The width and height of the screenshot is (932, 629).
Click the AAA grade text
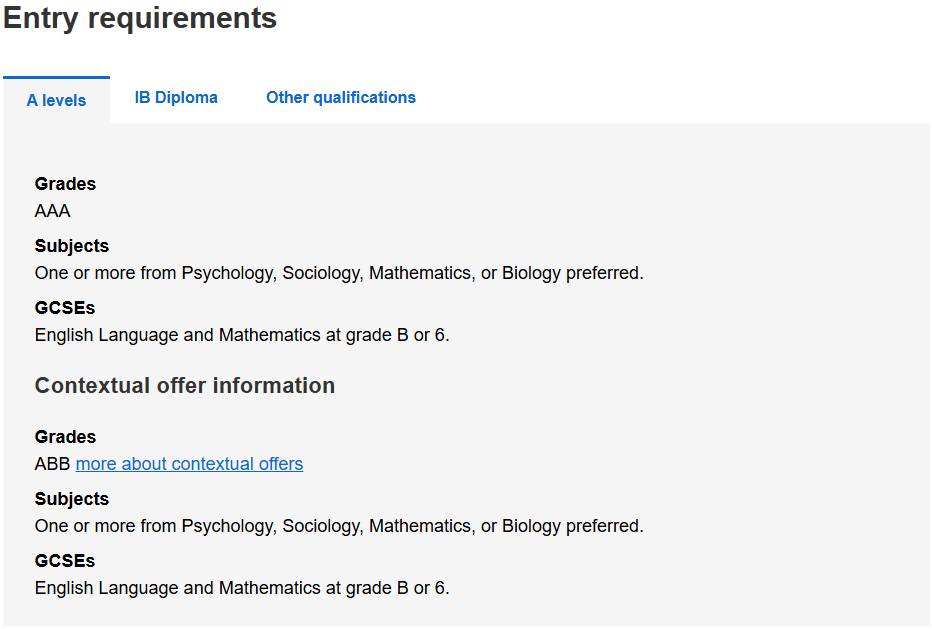[52, 211]
